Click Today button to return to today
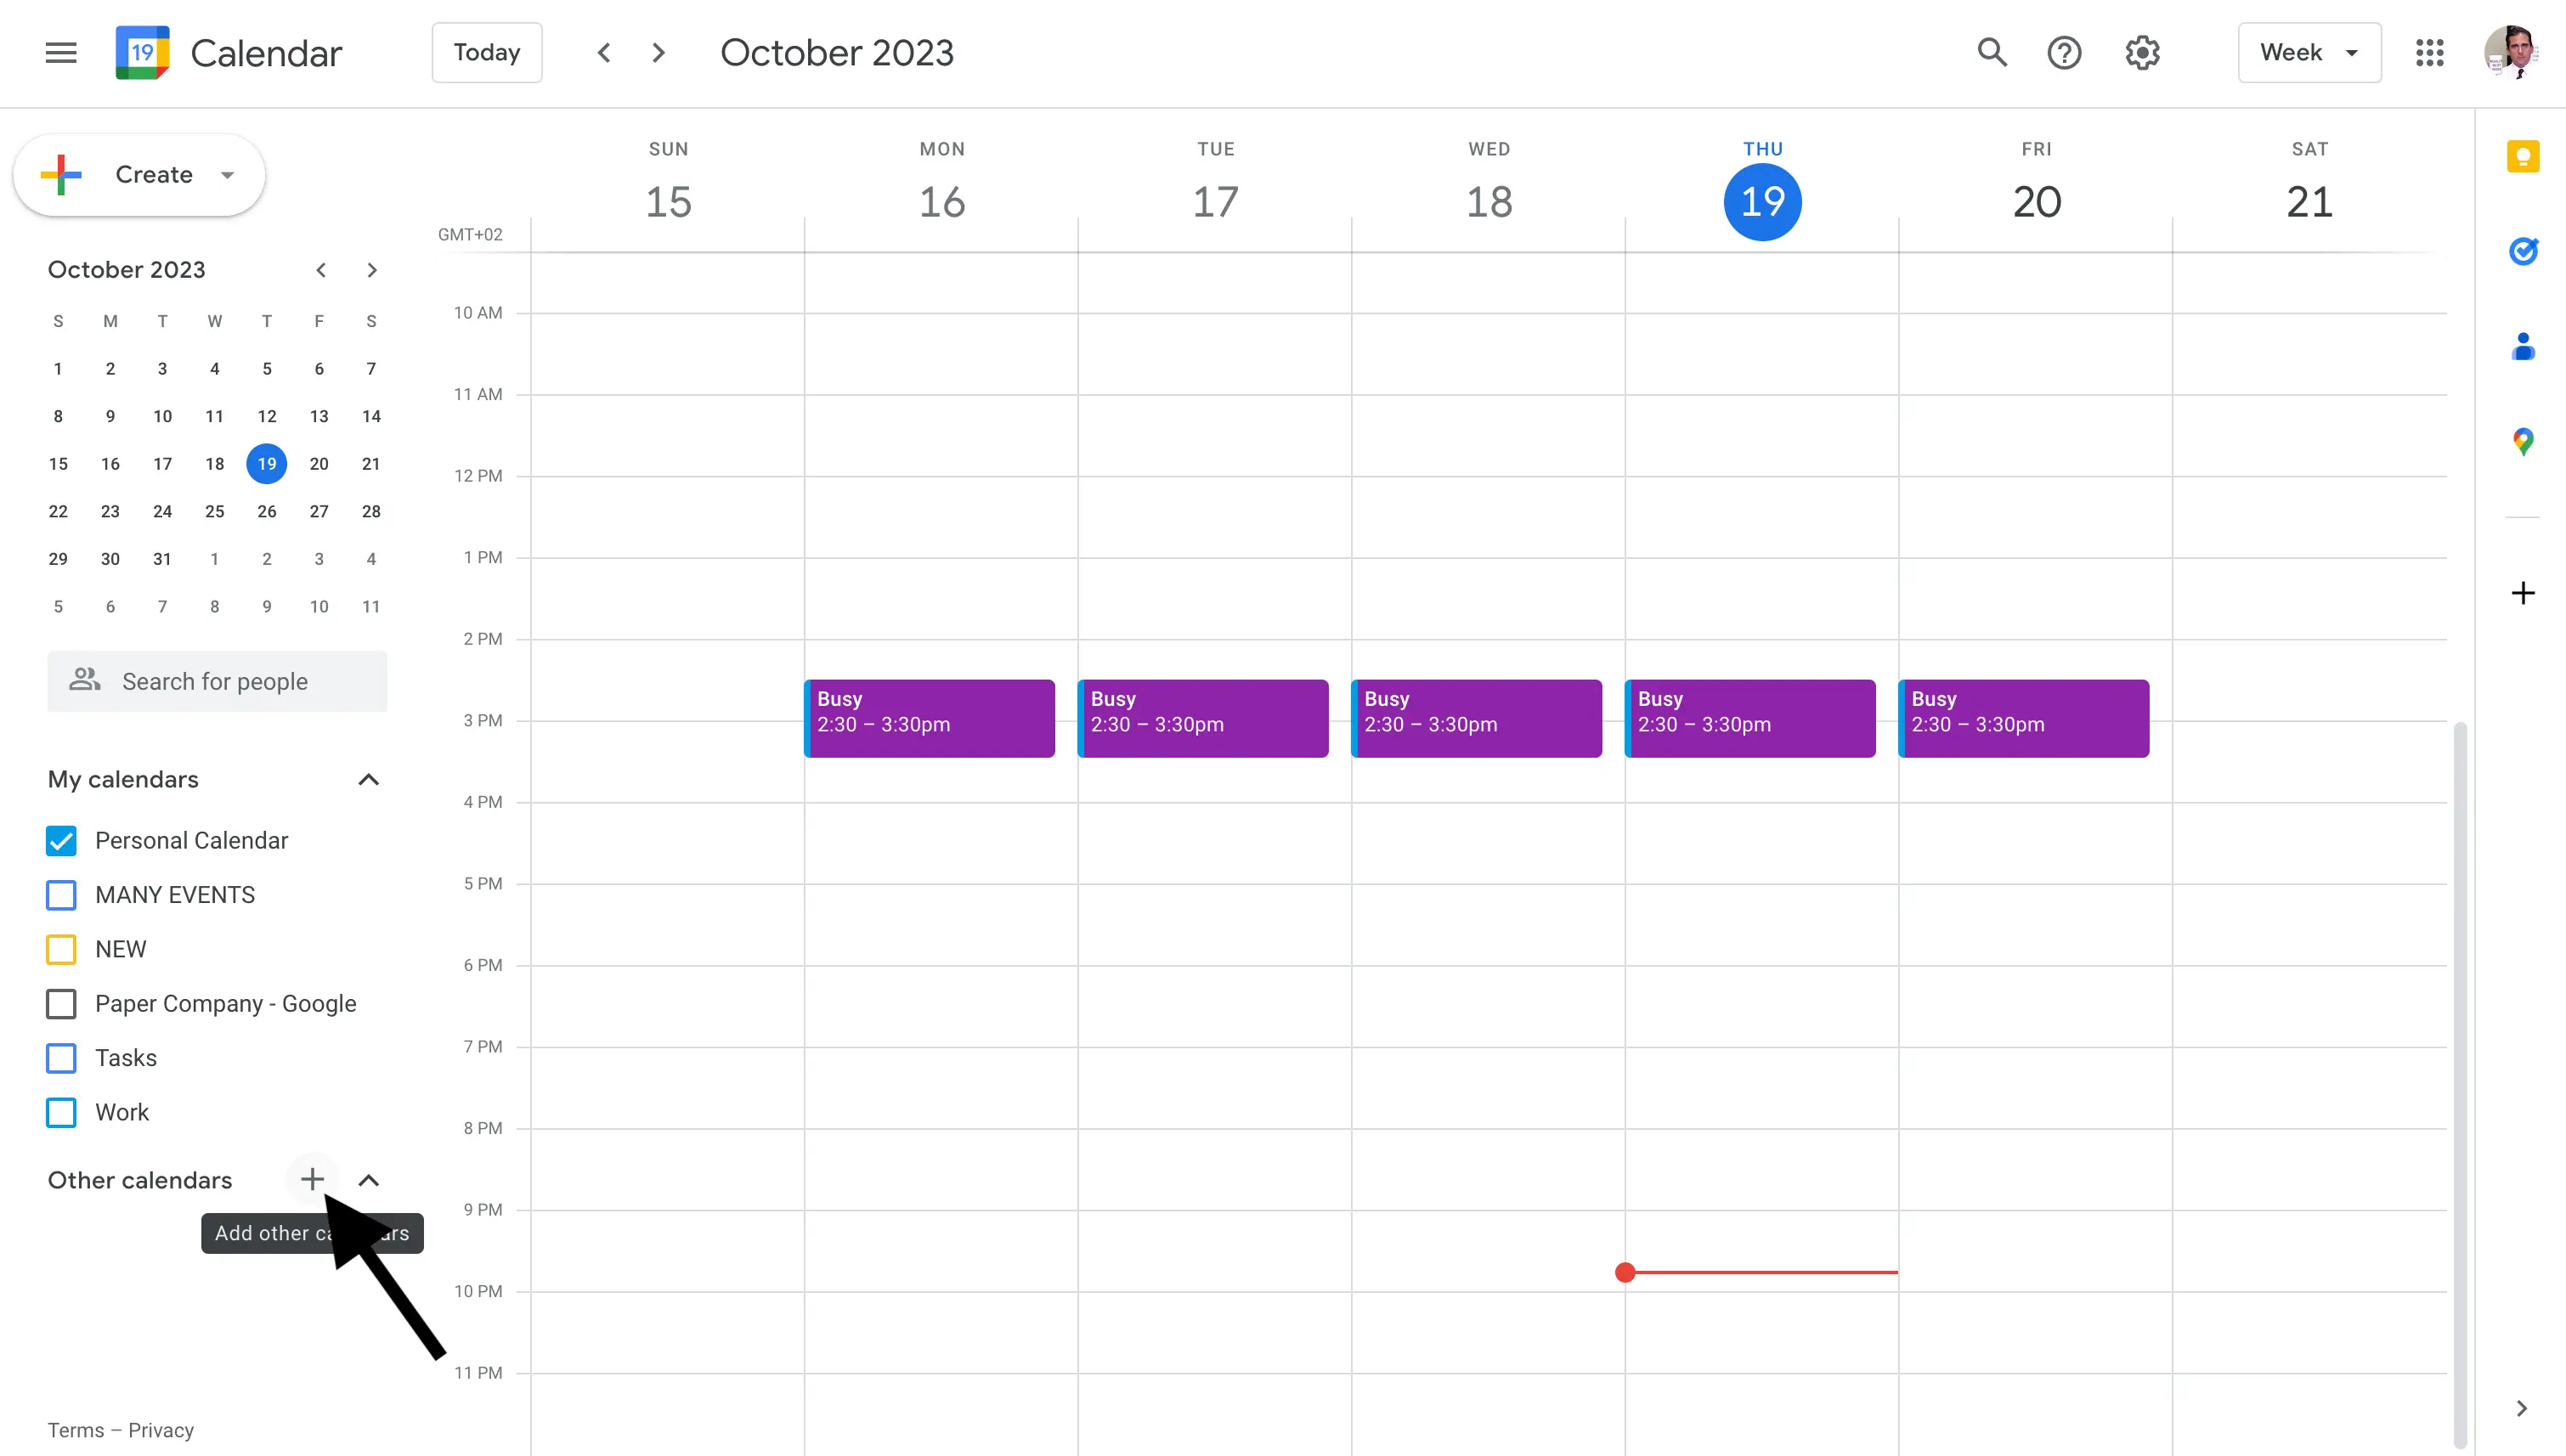2566x1456 pixels. click(484, 53)
